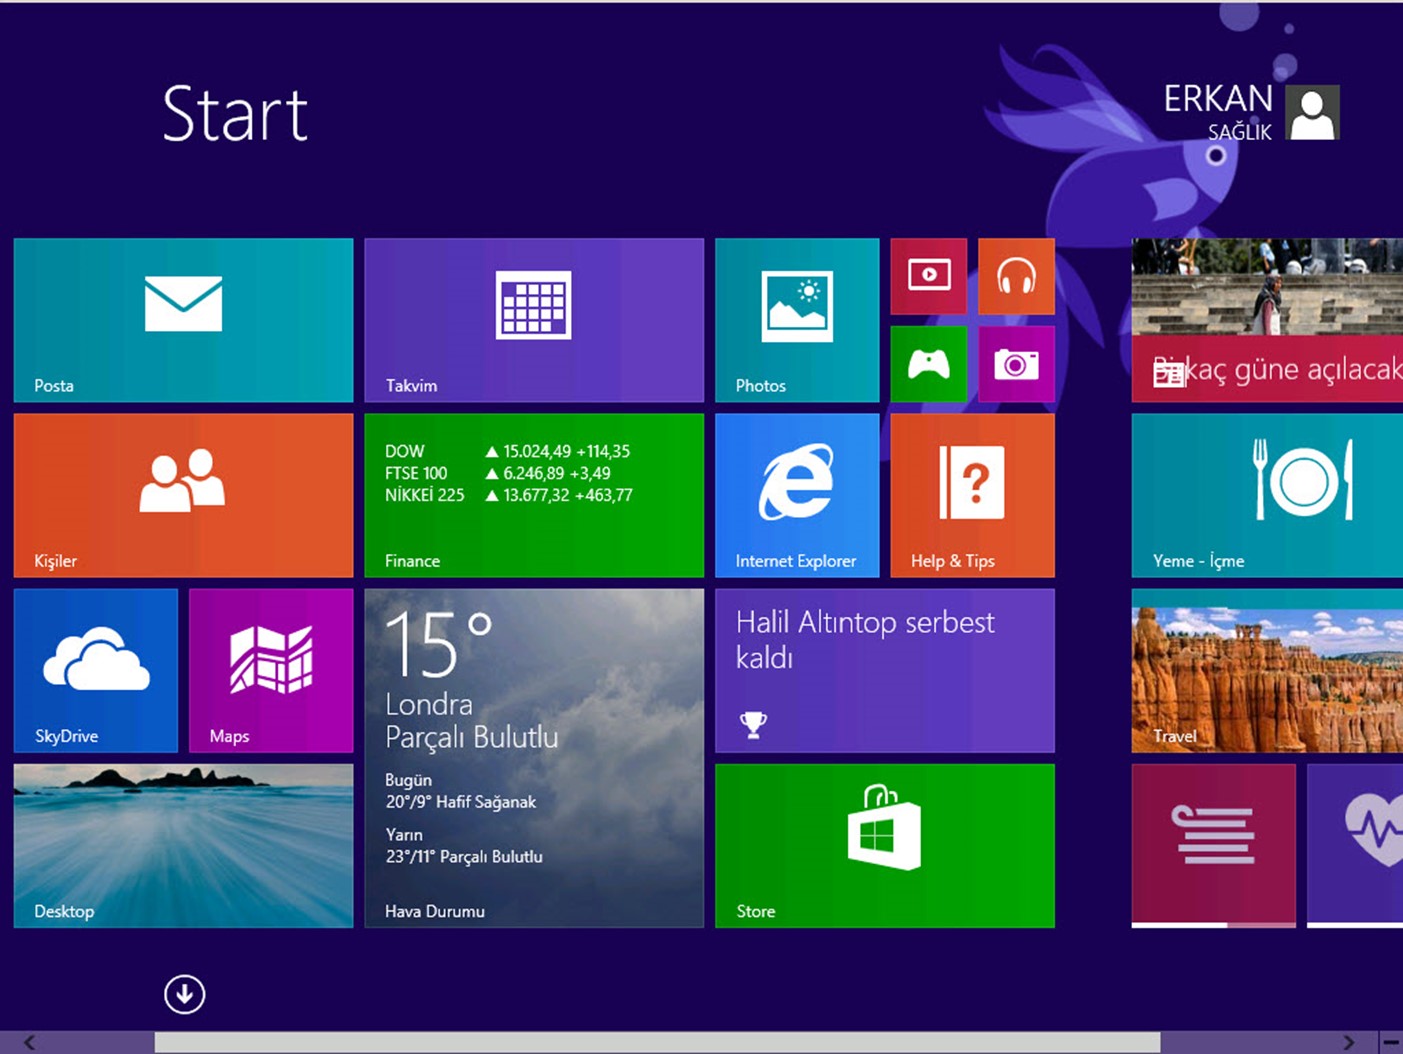Open the Store tile

tap(885, 846)
